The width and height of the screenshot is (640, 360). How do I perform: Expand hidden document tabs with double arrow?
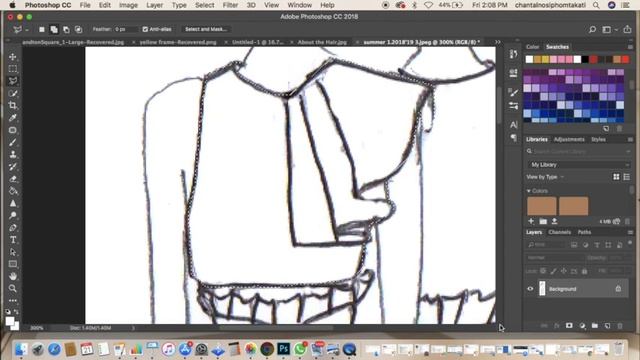(498, 42)
